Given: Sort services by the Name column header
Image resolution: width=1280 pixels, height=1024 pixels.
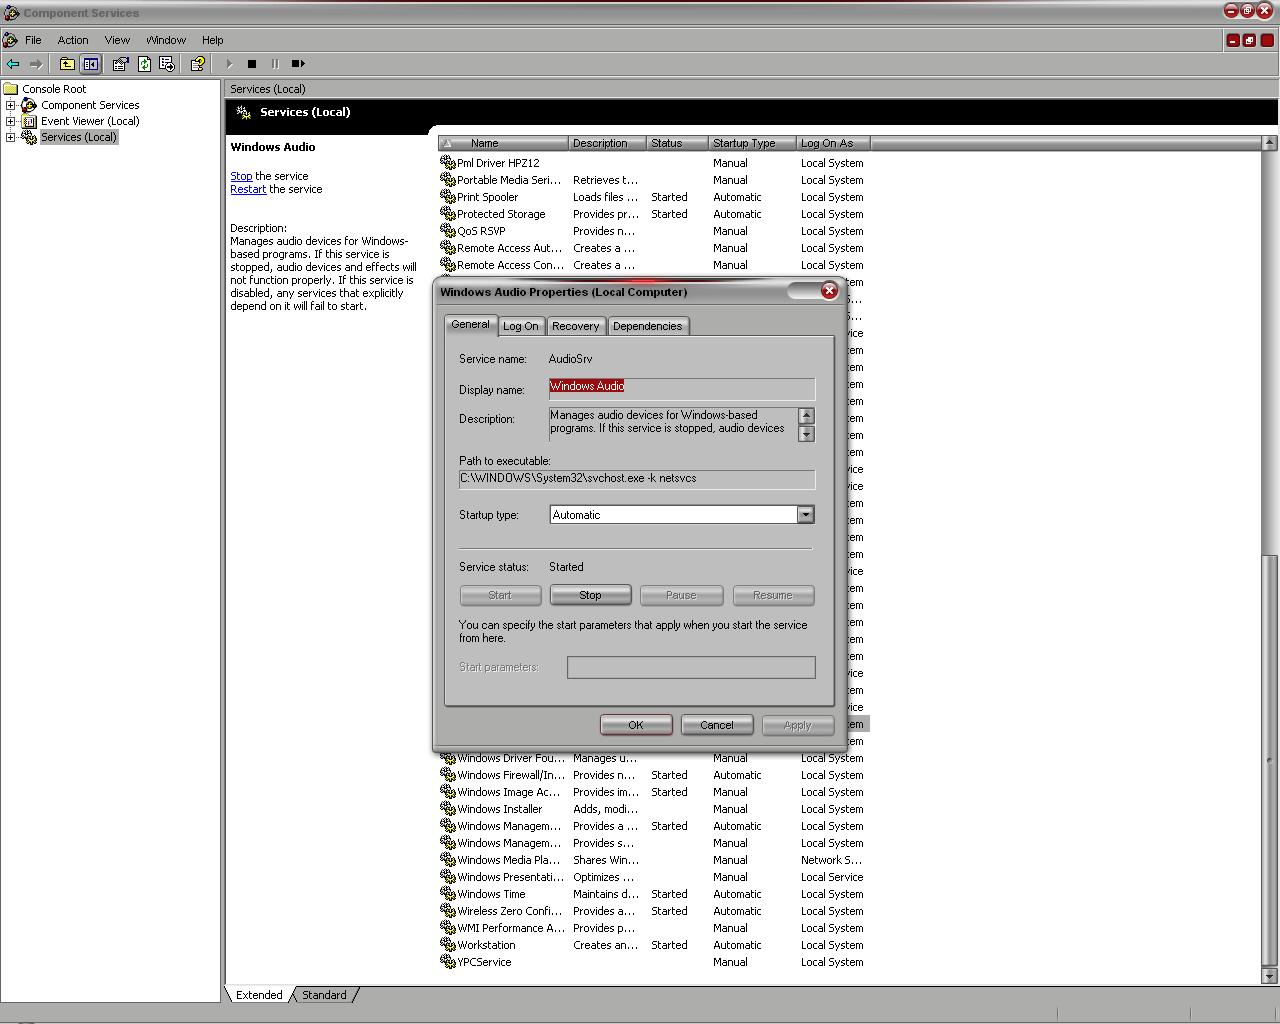Looking at the screenshot, I should [503, 143].
